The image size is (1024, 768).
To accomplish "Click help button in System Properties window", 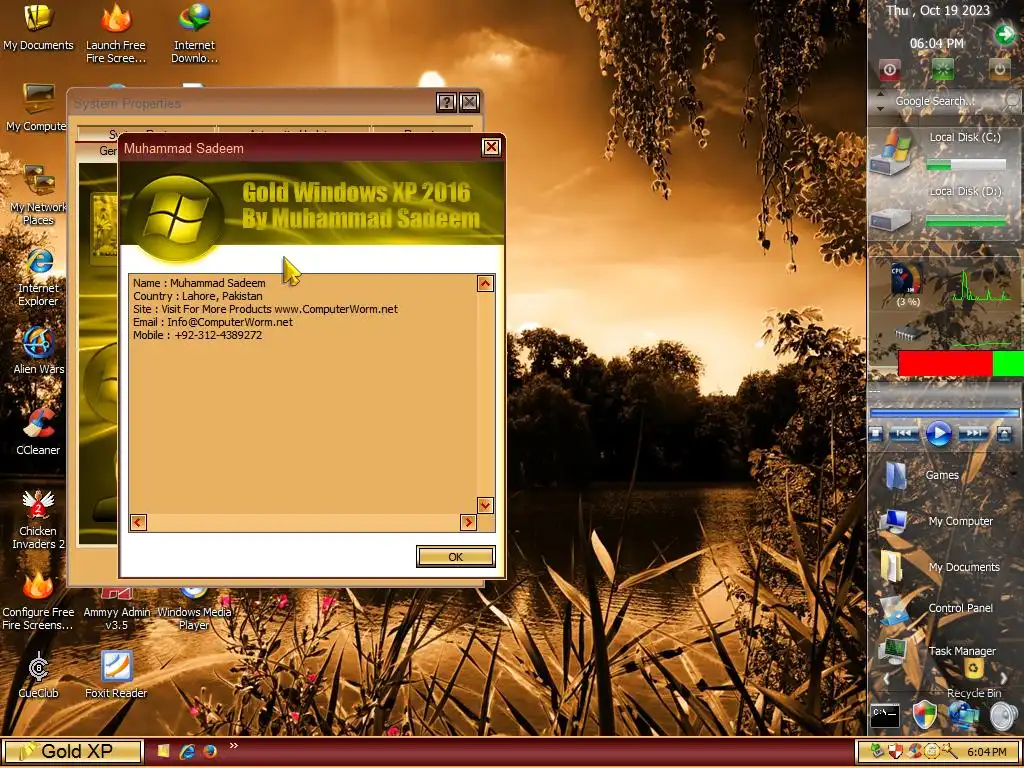I will pyautogui.click(x=446, y=102).
